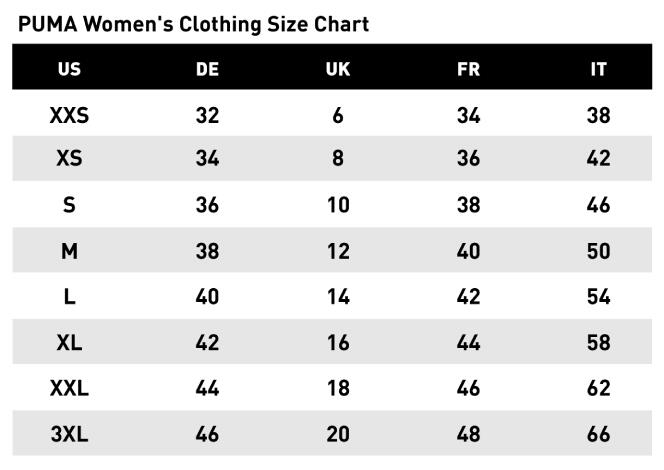Viewport: 664px width, 470px height.
Task: Click the L size row label
Action: [69, 297]
